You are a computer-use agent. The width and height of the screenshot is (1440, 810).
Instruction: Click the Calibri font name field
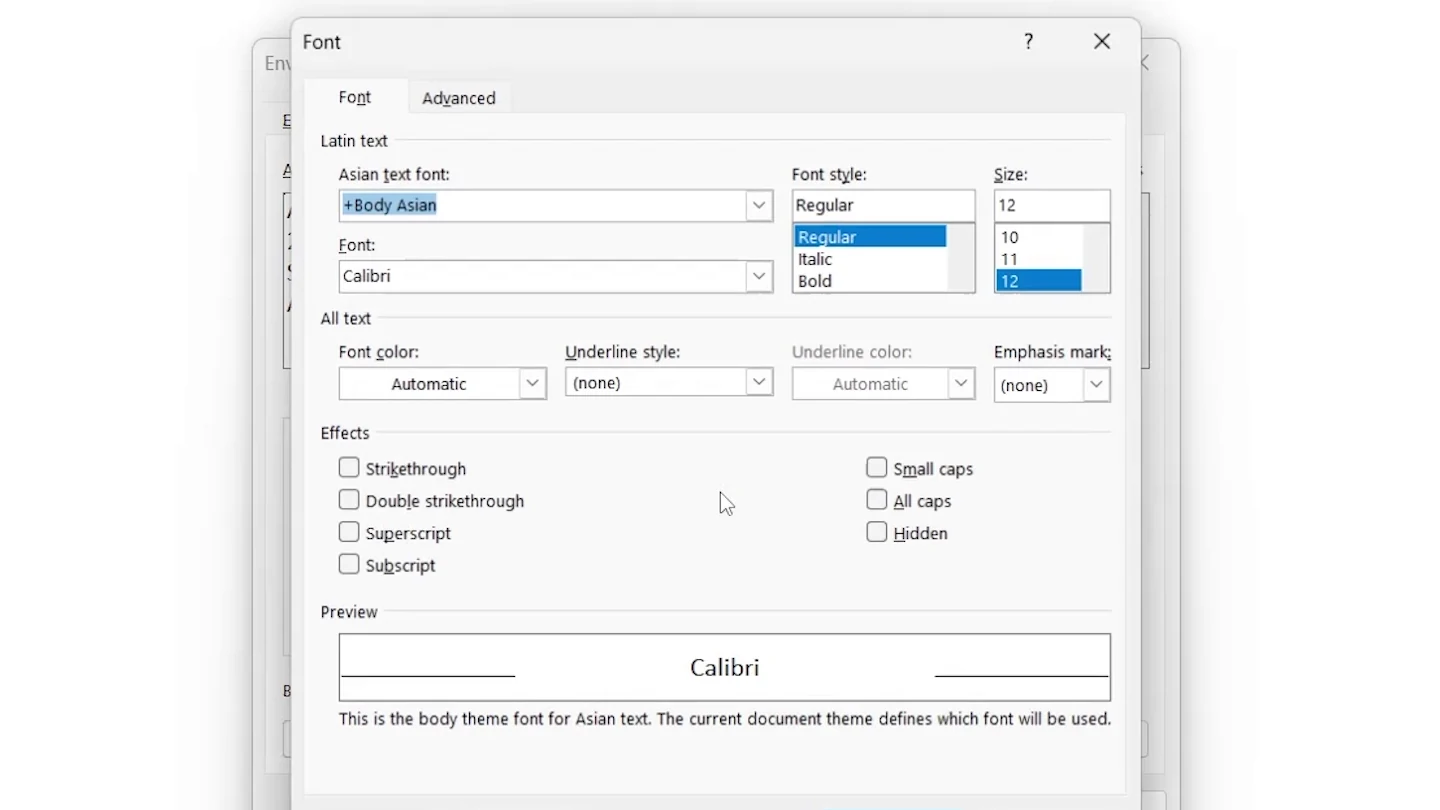pyautogui.click(x=543, y=277)
